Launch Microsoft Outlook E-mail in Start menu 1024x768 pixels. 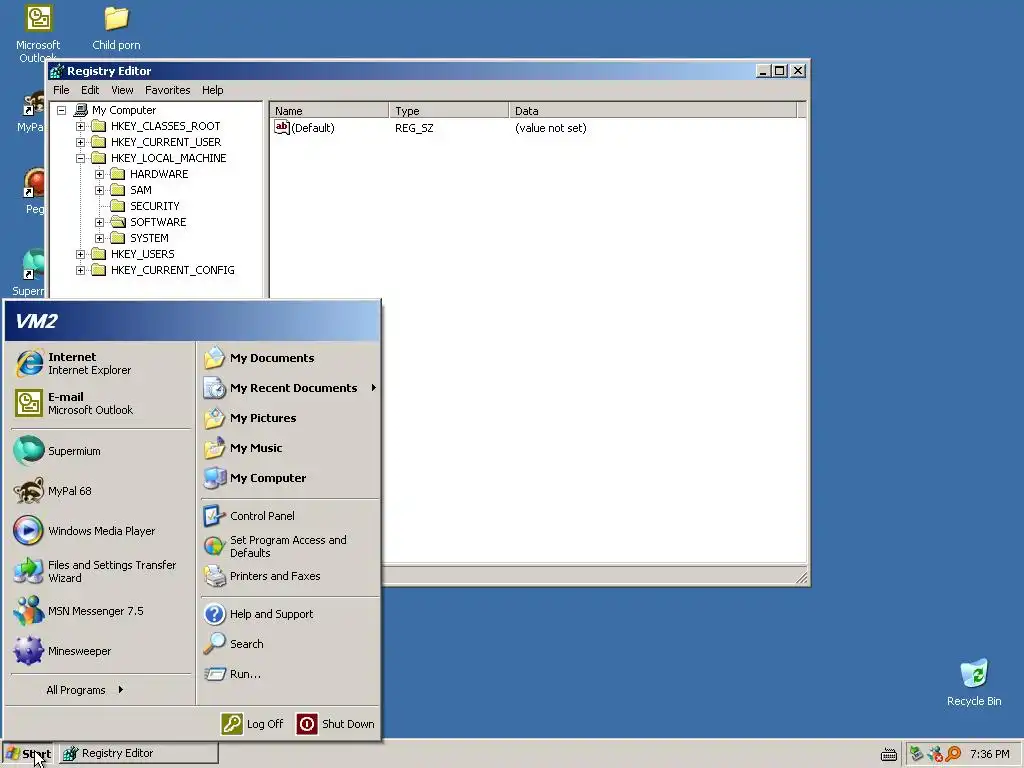101,403
